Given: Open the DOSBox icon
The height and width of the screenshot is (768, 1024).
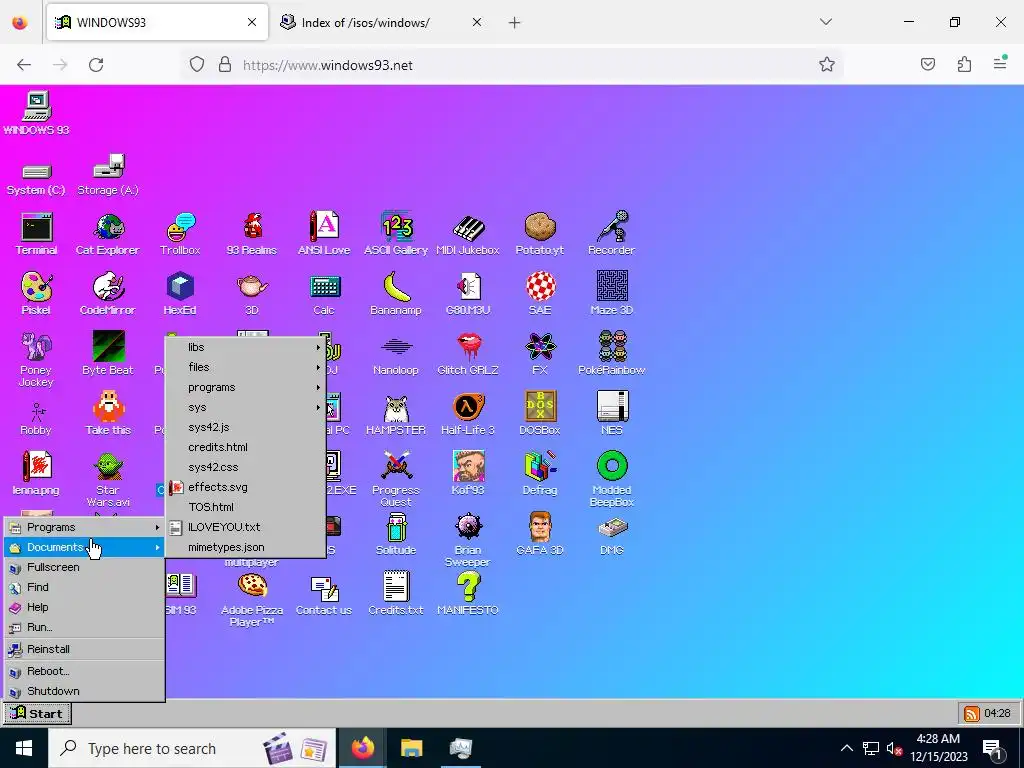Looking at the screenshot, I should tap(540, 413).
